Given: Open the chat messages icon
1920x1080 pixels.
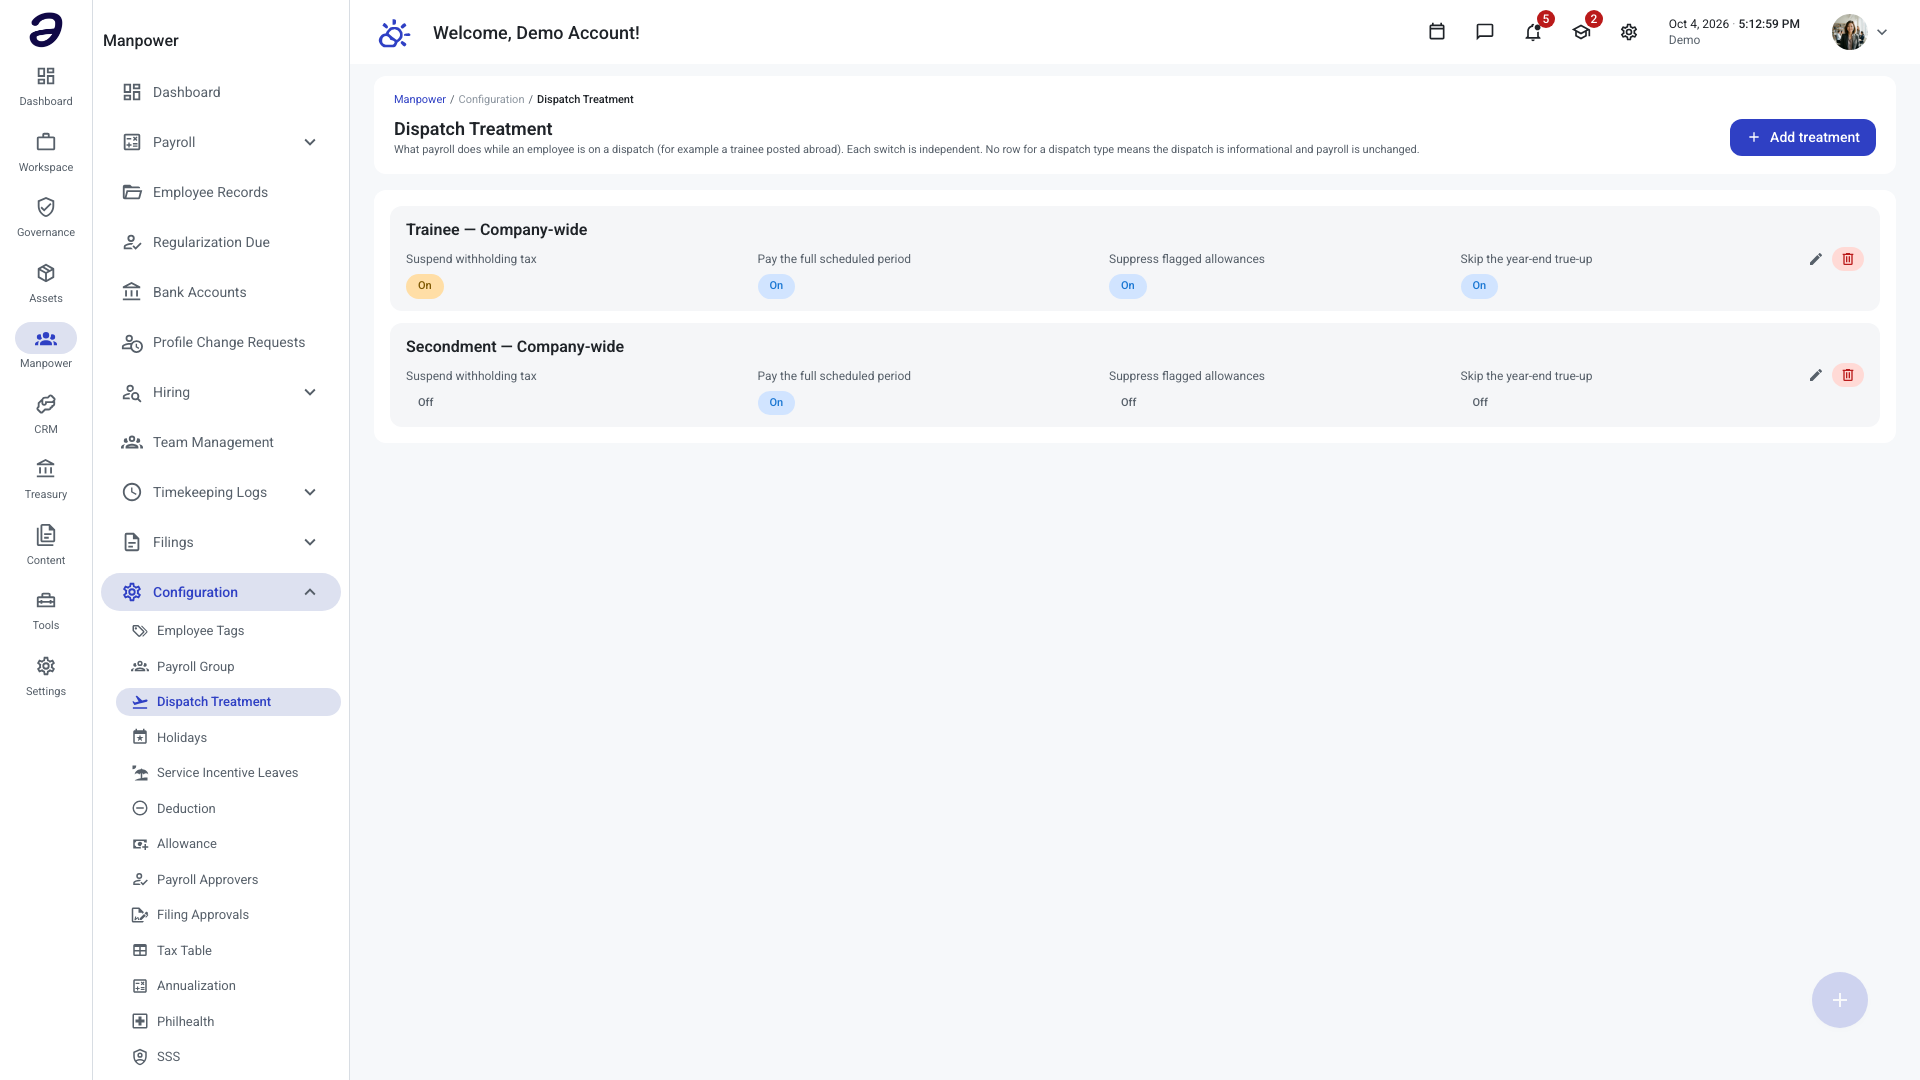Looking at the screenshot, I should point(1485,32).
